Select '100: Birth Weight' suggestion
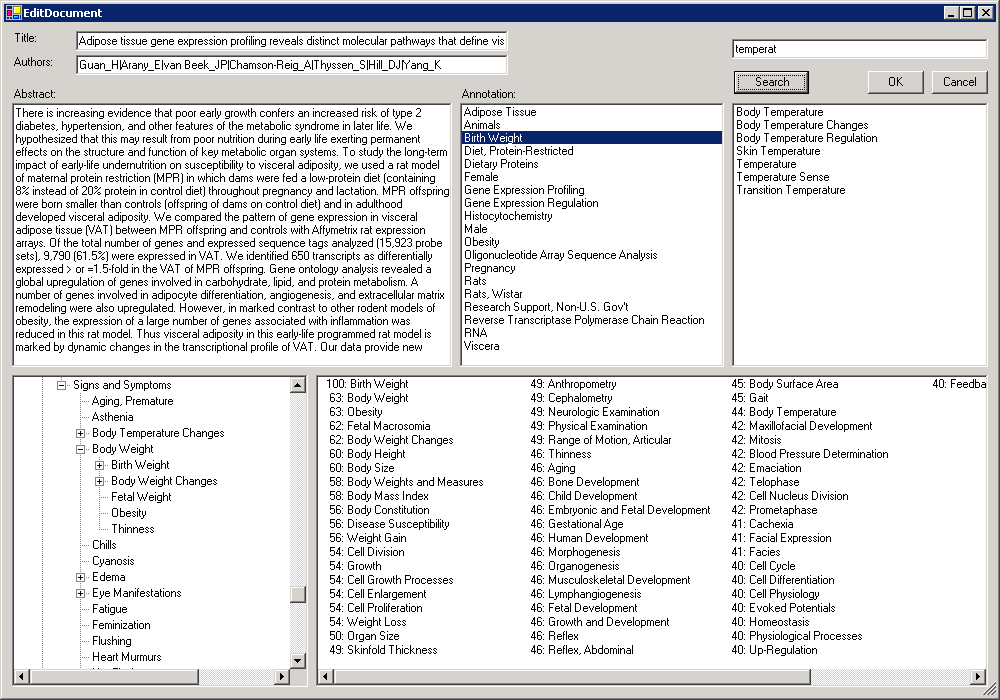 [367, 384]
